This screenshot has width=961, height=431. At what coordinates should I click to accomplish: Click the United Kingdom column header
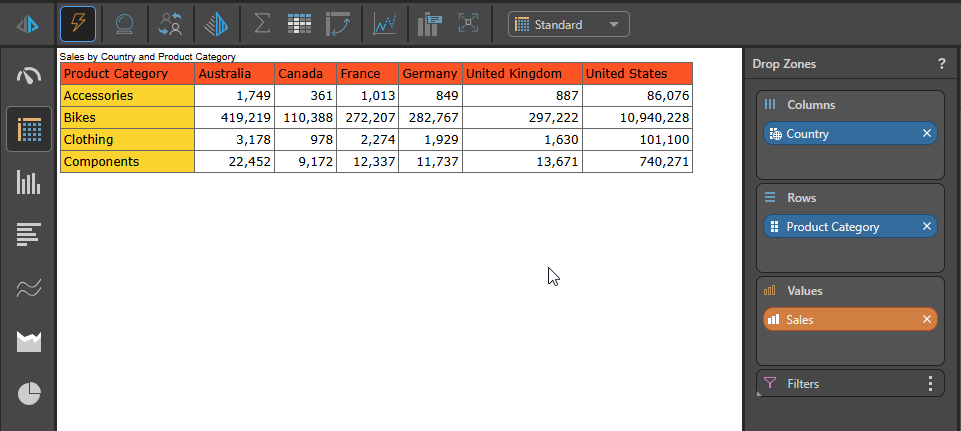pyautogui.click(x=523, y=74)
